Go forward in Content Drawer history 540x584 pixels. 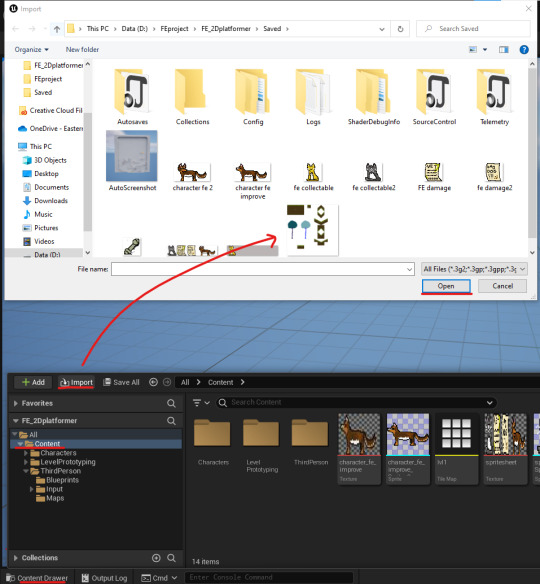click(167, 382)
